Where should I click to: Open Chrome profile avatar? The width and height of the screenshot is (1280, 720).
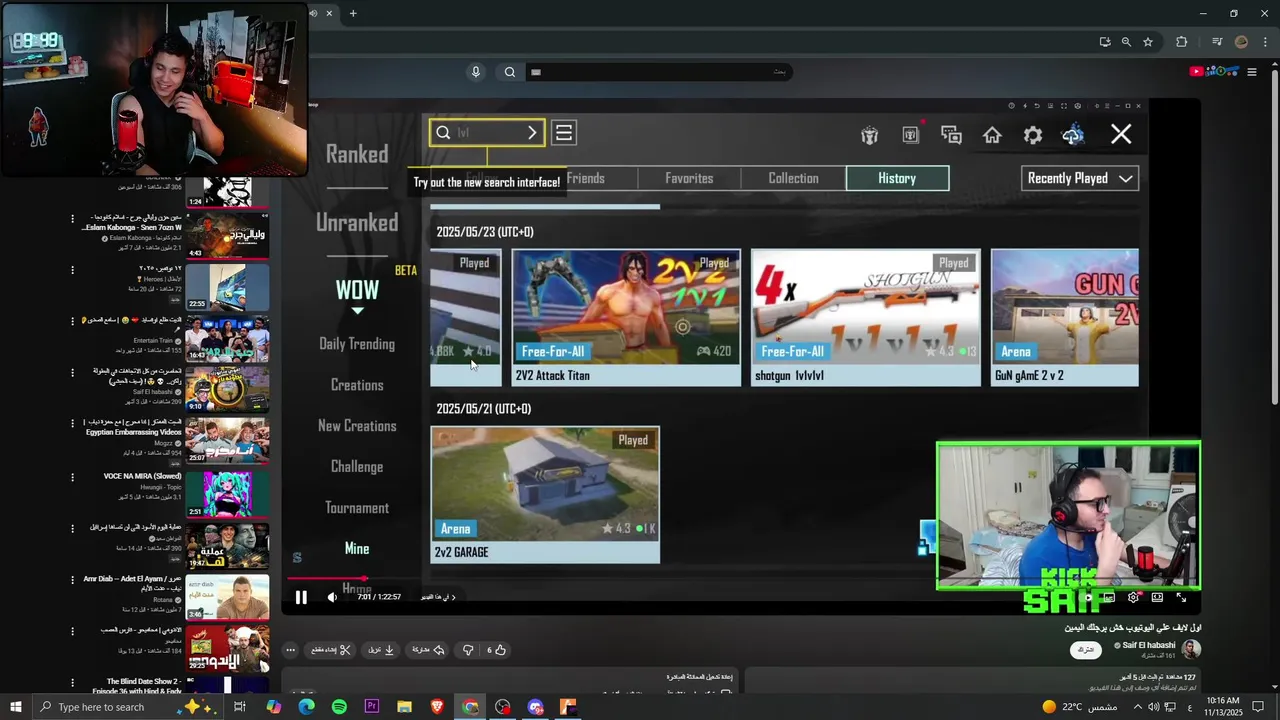point(1242,42)
